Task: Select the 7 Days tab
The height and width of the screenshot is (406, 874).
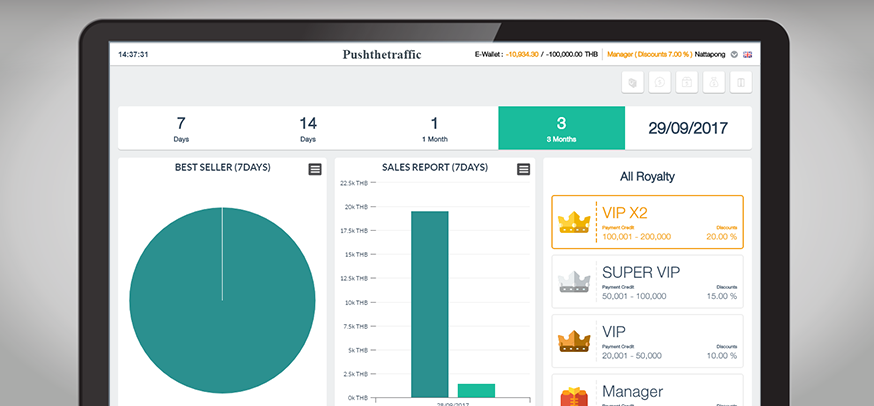Action: pos(181,128)
